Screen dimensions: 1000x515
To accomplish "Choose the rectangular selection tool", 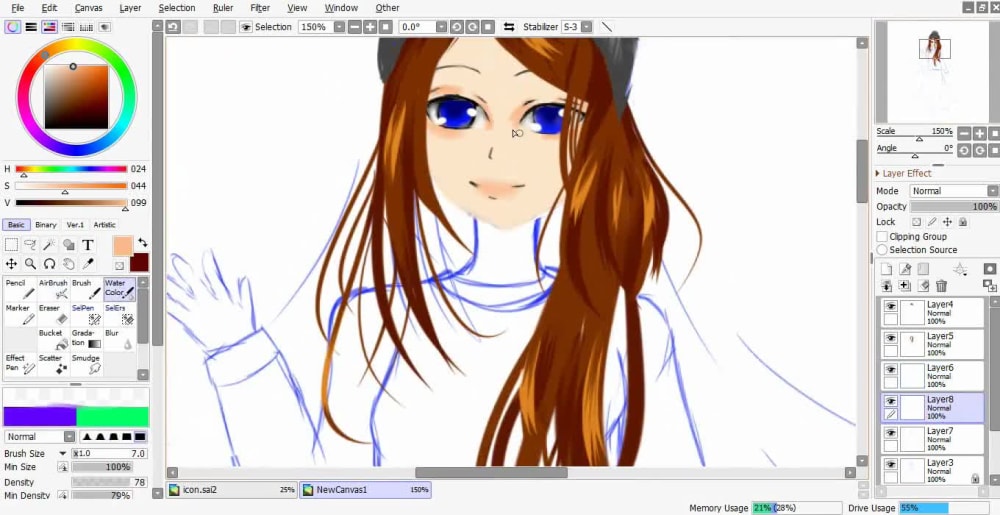I will [x=11, y=245].
